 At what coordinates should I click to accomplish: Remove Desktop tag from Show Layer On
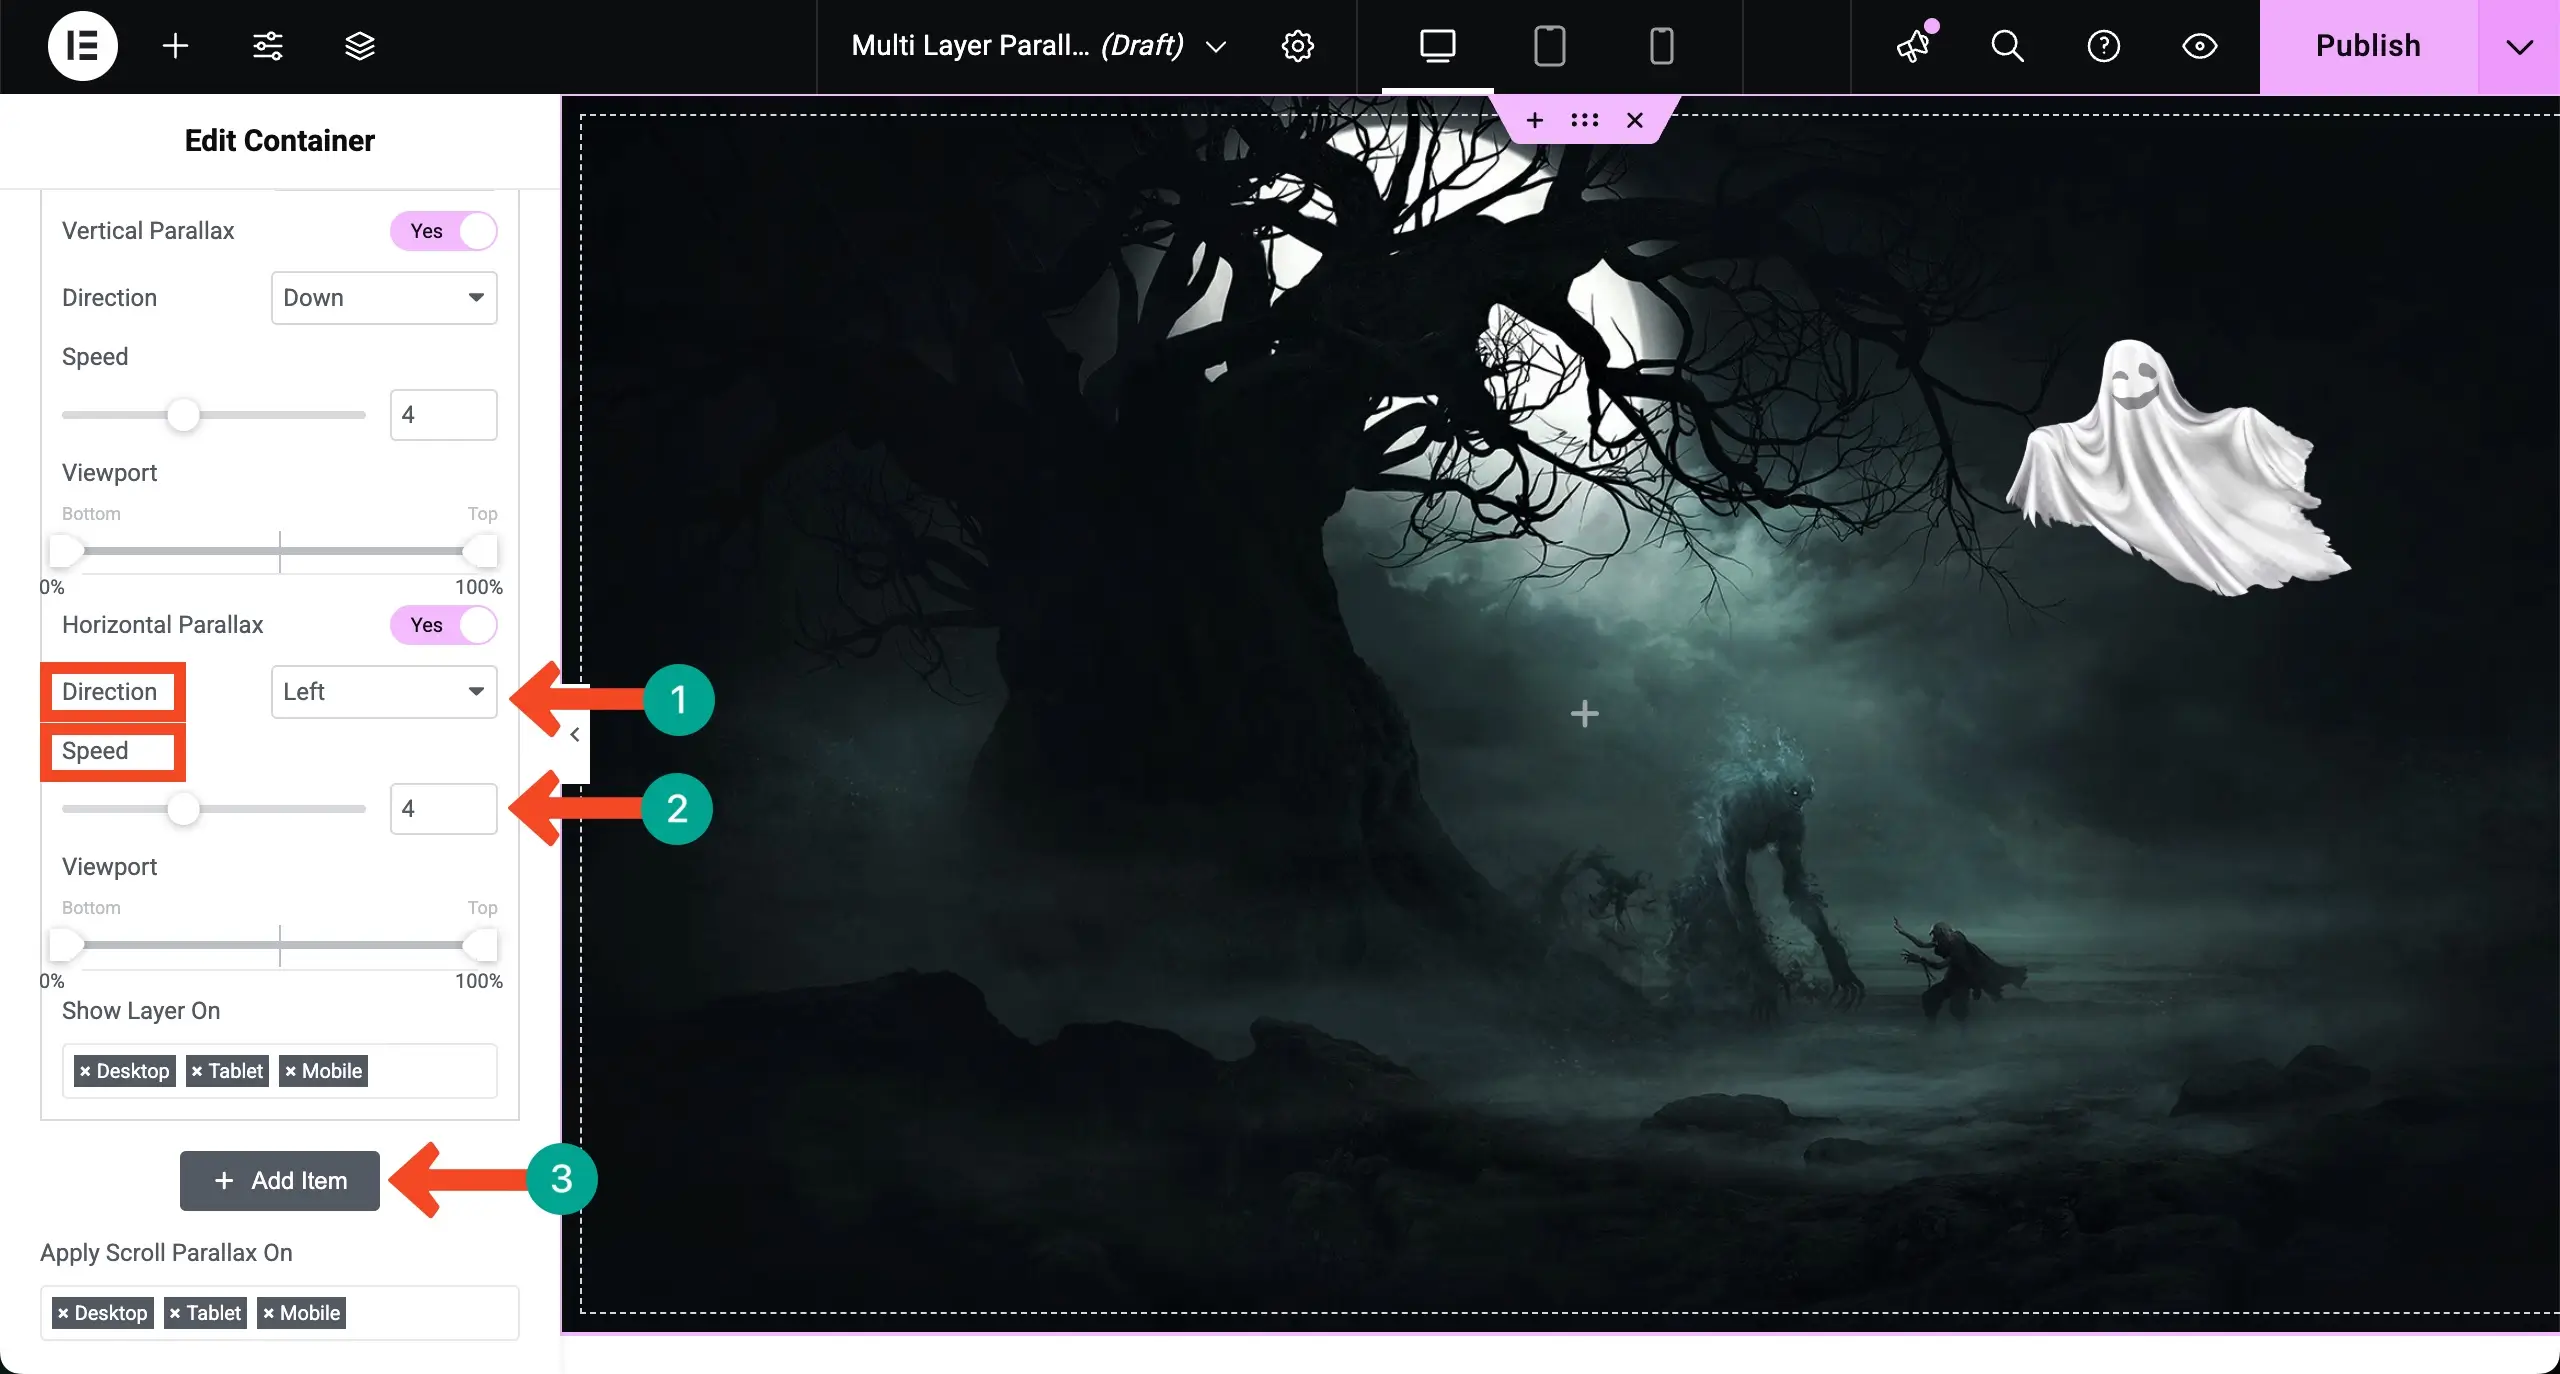[x=85, y=1071]
